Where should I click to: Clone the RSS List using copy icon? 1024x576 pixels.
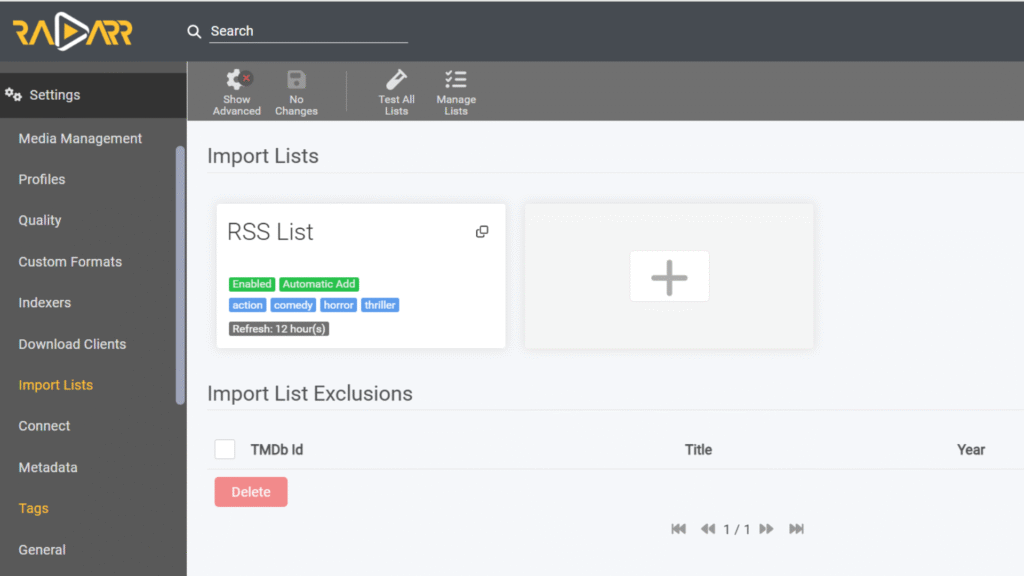click(482, 232)
